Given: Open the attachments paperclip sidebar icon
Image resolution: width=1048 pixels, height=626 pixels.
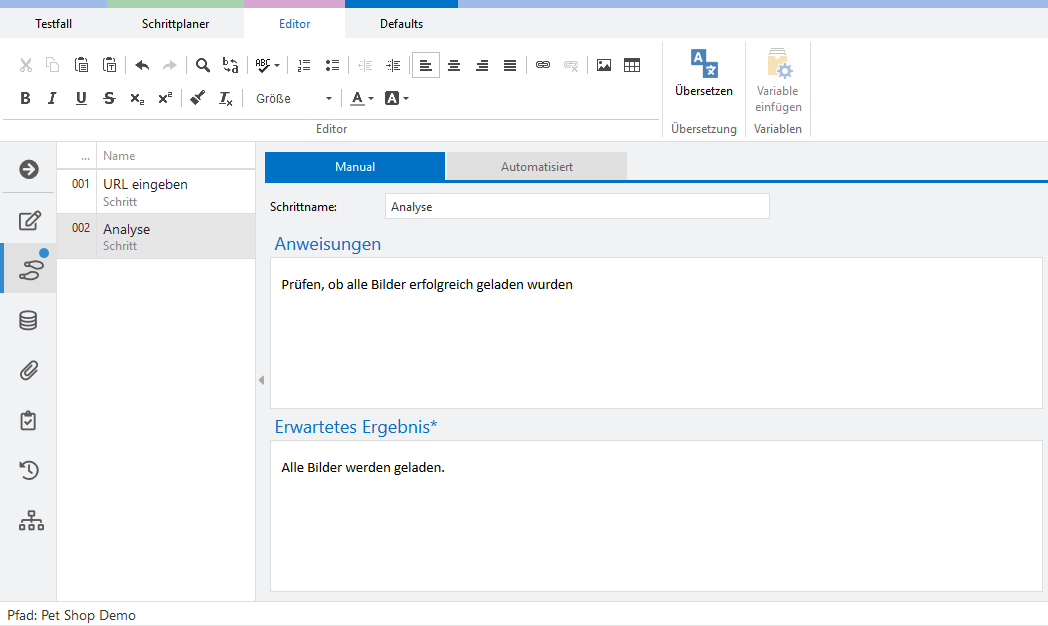Looking at the screenshot, I should (x=29, y=371).
